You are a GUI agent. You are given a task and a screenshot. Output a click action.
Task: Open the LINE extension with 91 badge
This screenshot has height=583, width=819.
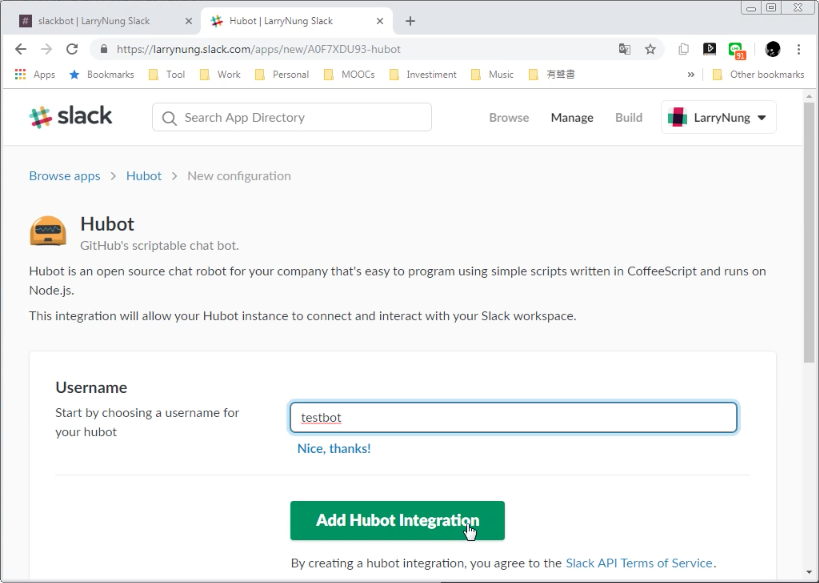736,50
